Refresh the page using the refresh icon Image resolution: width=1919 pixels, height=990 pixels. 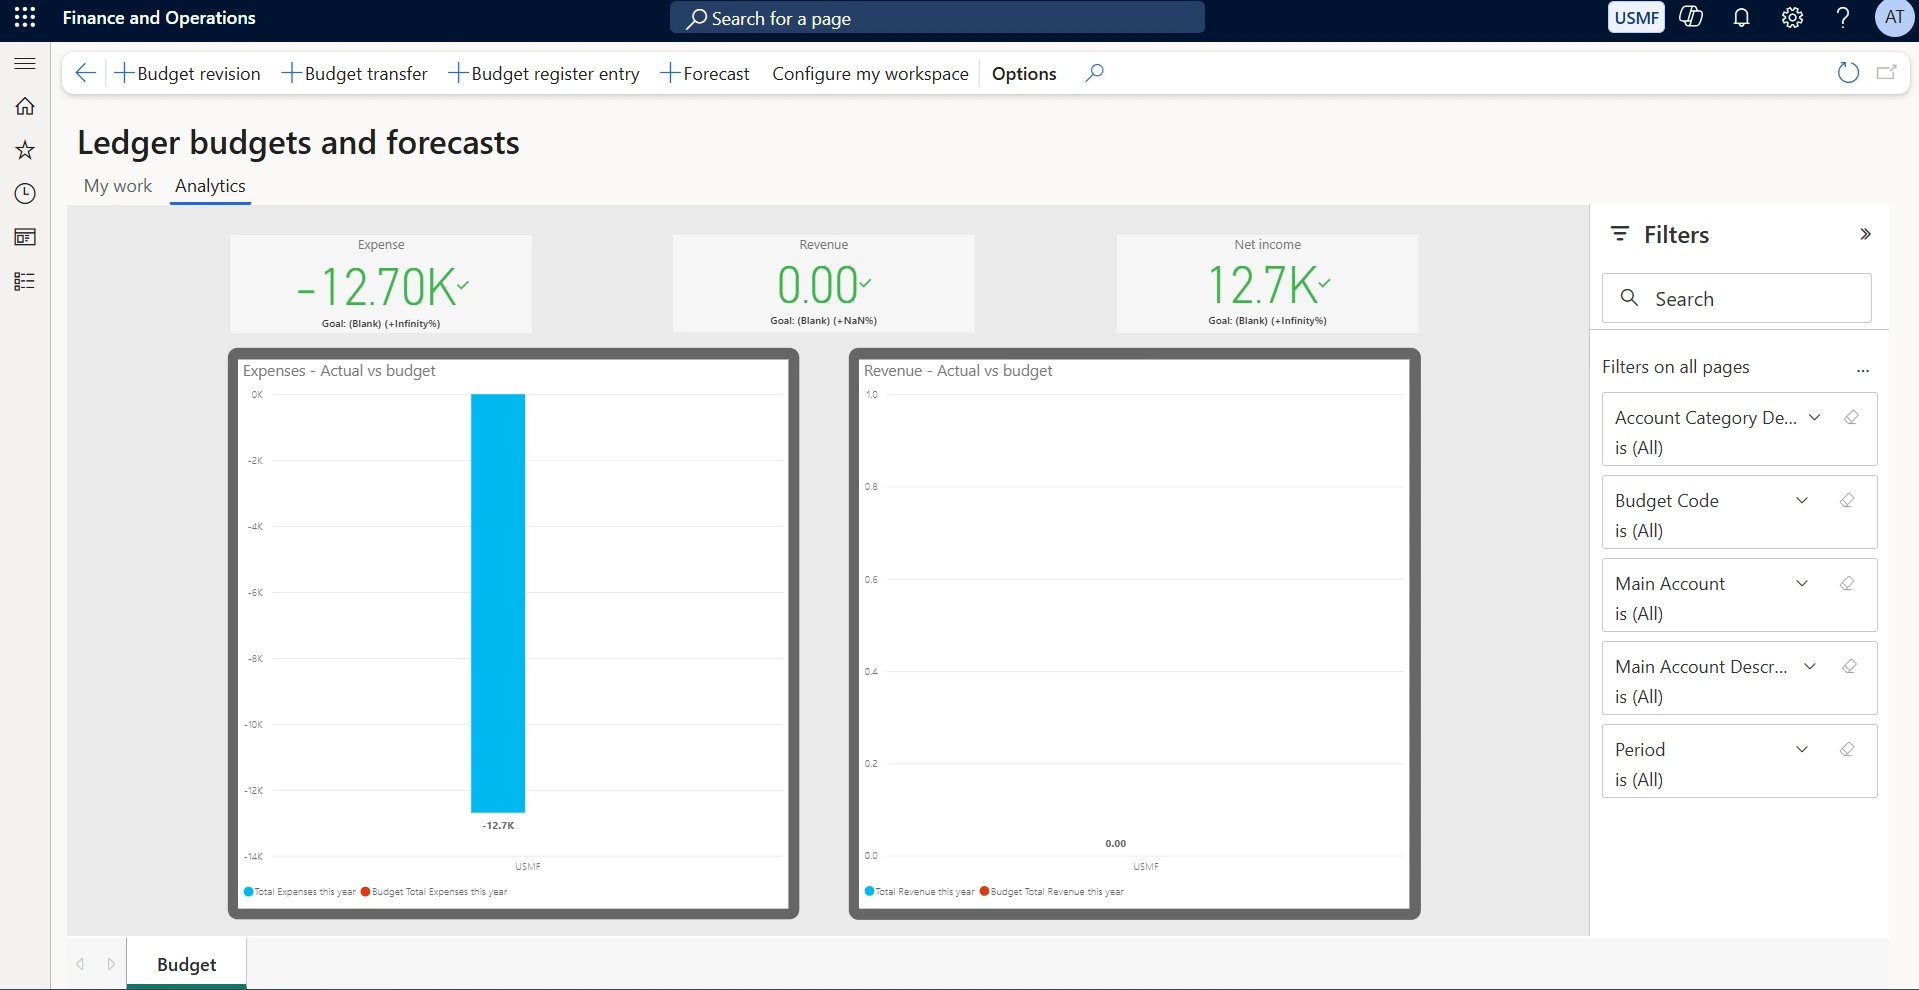pyautogui.click(x=1848, y=73)
